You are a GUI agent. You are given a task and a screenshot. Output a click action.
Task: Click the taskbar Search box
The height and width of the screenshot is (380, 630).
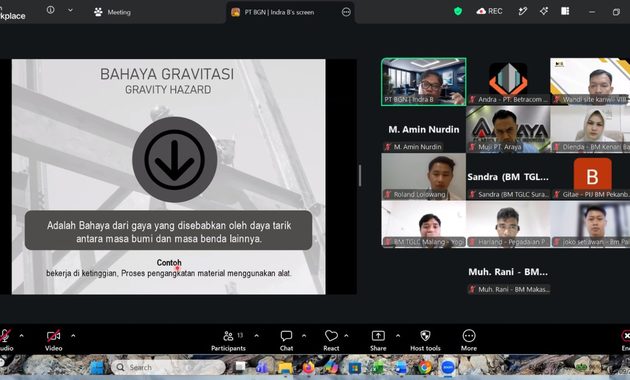168,367
